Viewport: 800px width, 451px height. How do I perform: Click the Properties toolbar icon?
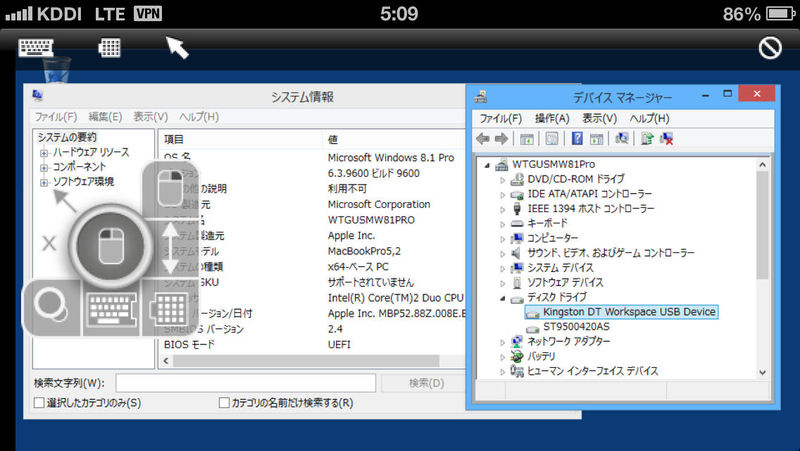tap(552, 139)
